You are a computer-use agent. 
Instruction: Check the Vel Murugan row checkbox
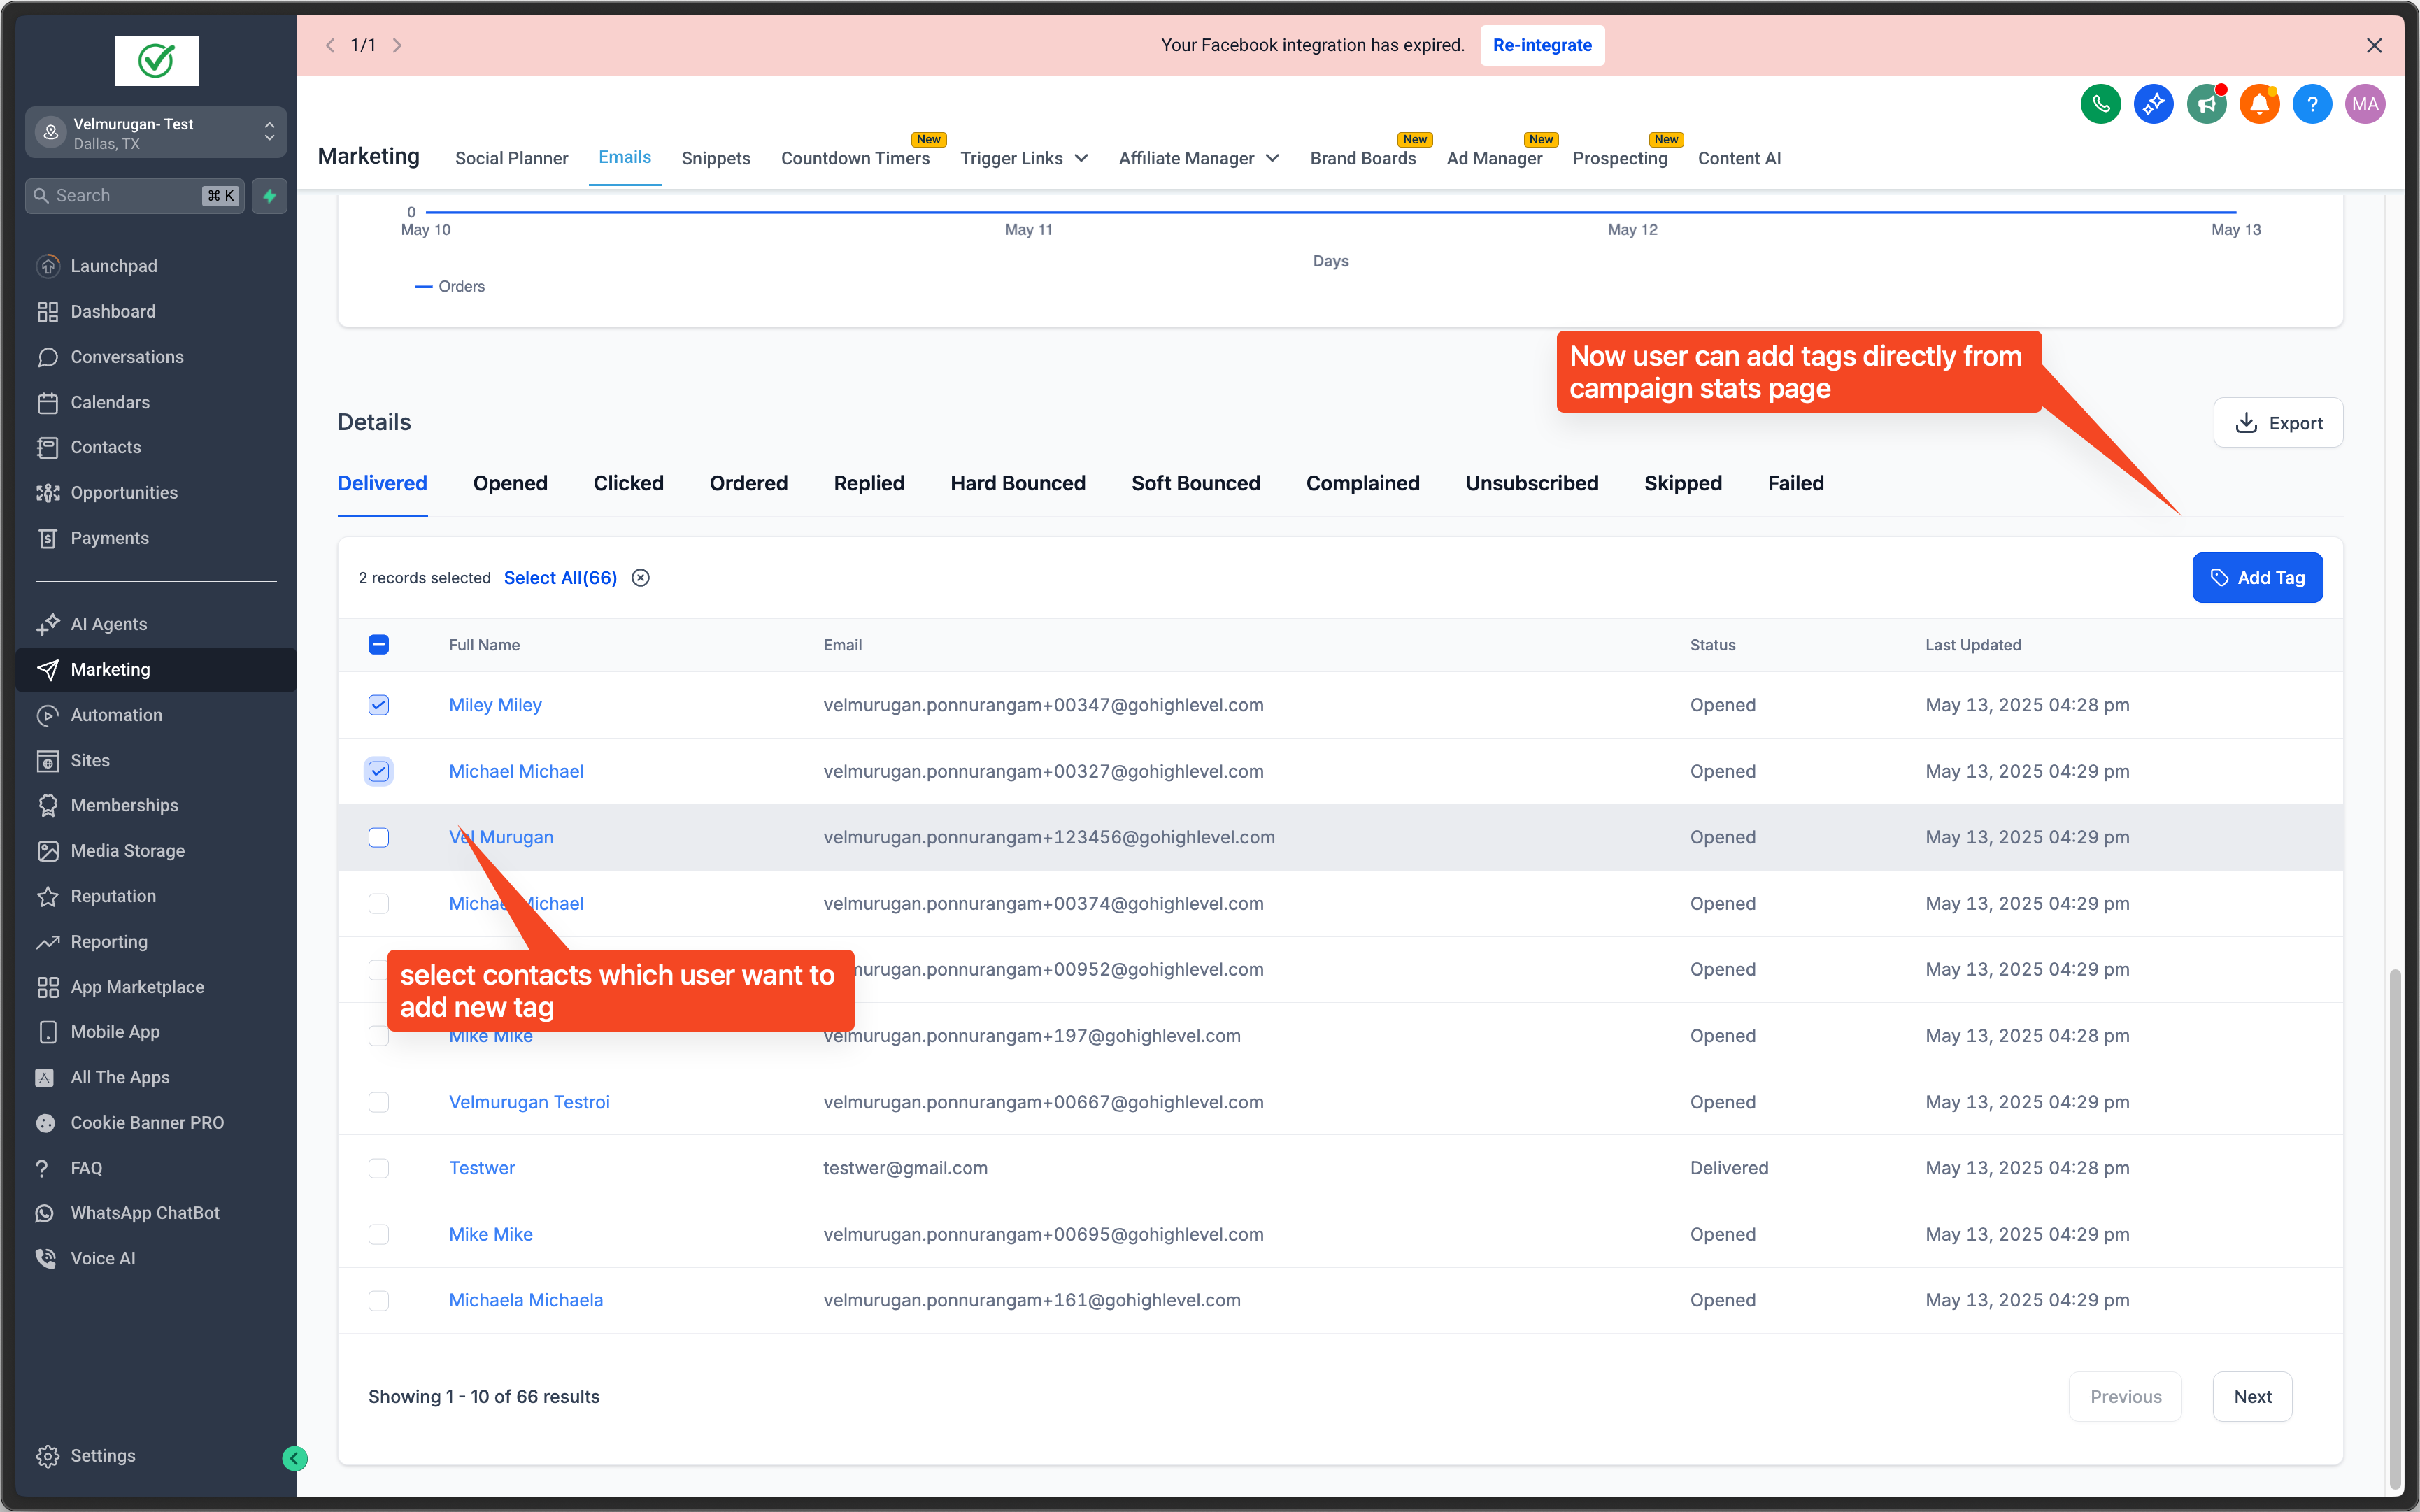coord(378,837)
